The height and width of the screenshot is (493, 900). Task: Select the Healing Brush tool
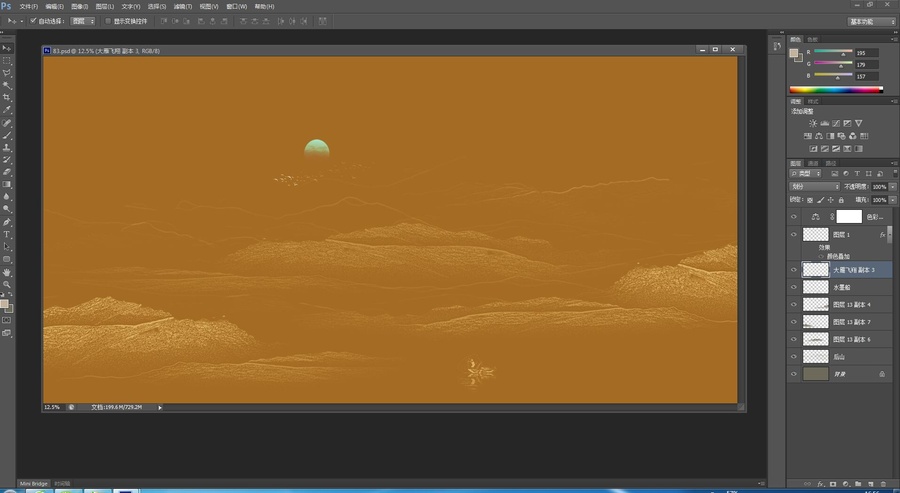[x=7, y=123]
